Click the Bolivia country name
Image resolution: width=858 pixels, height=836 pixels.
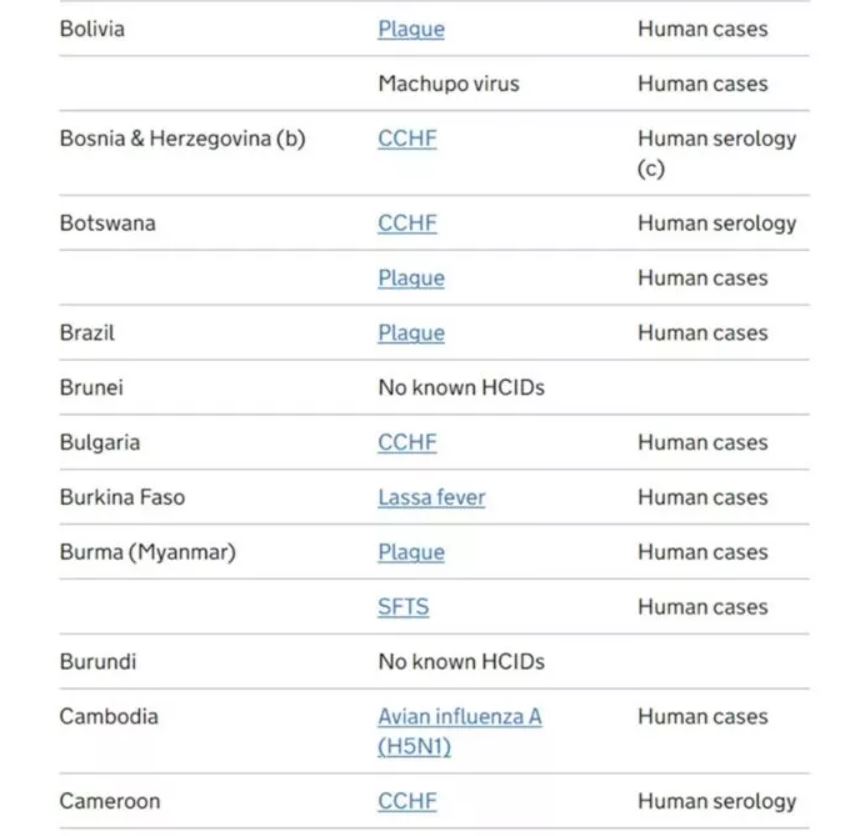(x=92, y=29)
